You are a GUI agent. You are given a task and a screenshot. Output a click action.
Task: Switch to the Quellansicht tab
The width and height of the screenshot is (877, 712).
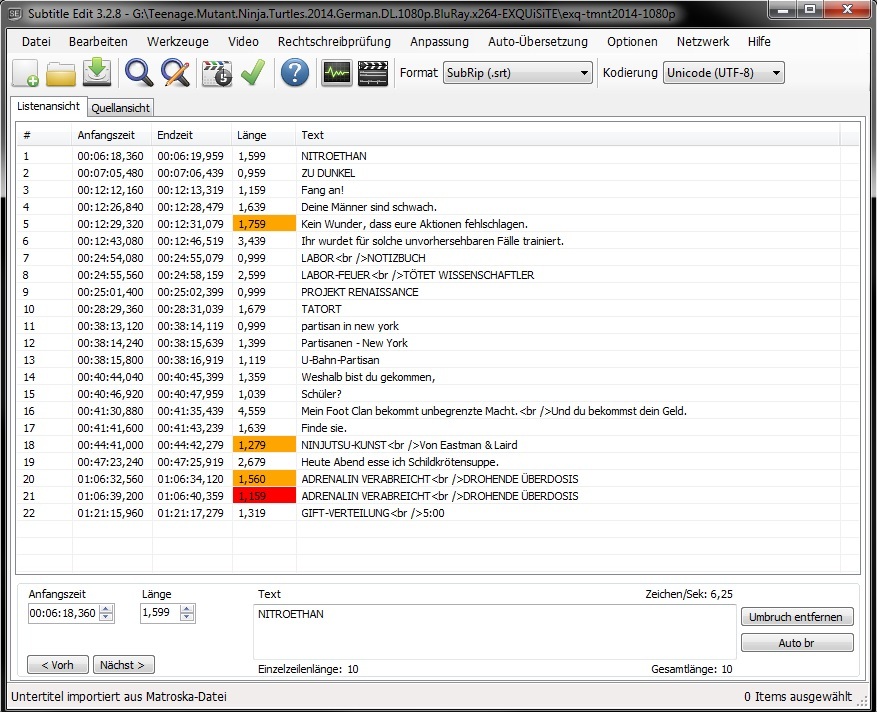(120, 108)
